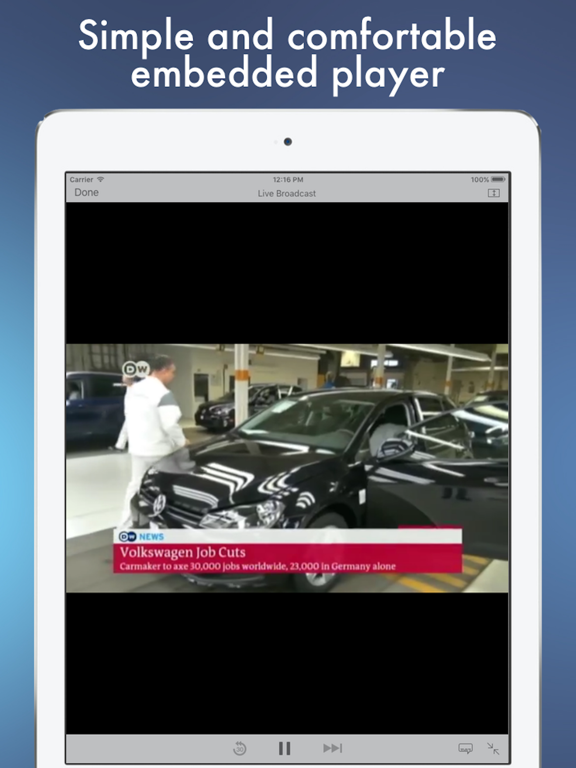Tap the 12:16 PM status bar clock
This screenshot has width=576, height=768.
click(x=288, y=180)
